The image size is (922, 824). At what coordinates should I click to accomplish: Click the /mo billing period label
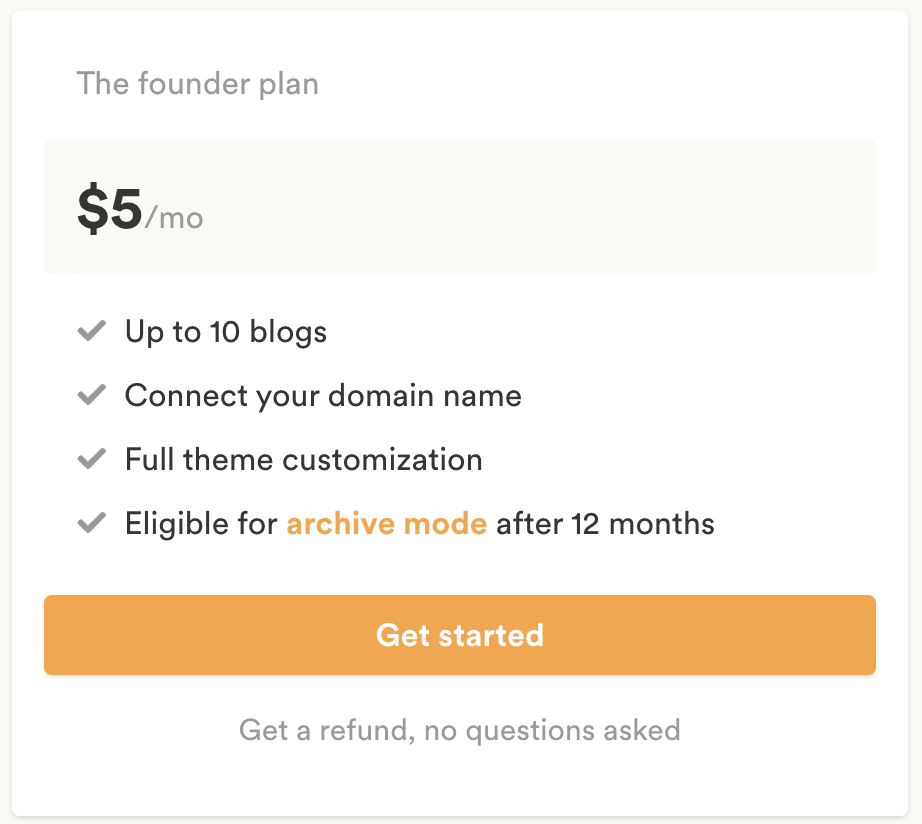[x=174, y=217]
